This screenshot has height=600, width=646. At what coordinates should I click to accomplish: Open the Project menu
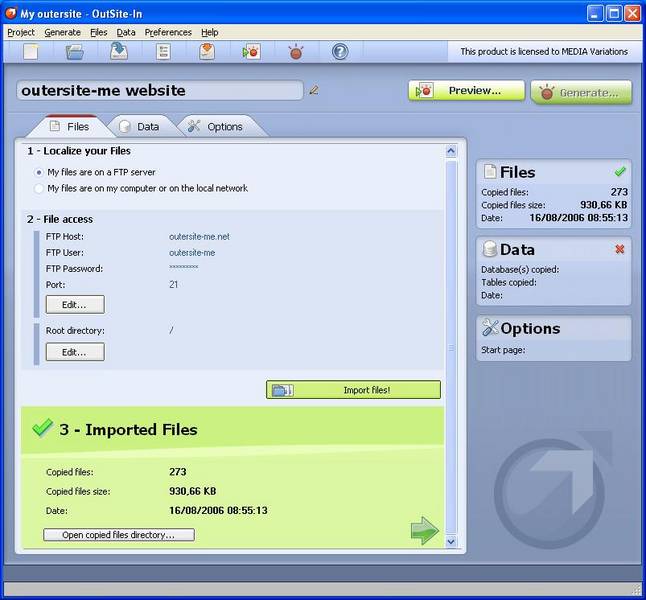[x=21, y=32]
